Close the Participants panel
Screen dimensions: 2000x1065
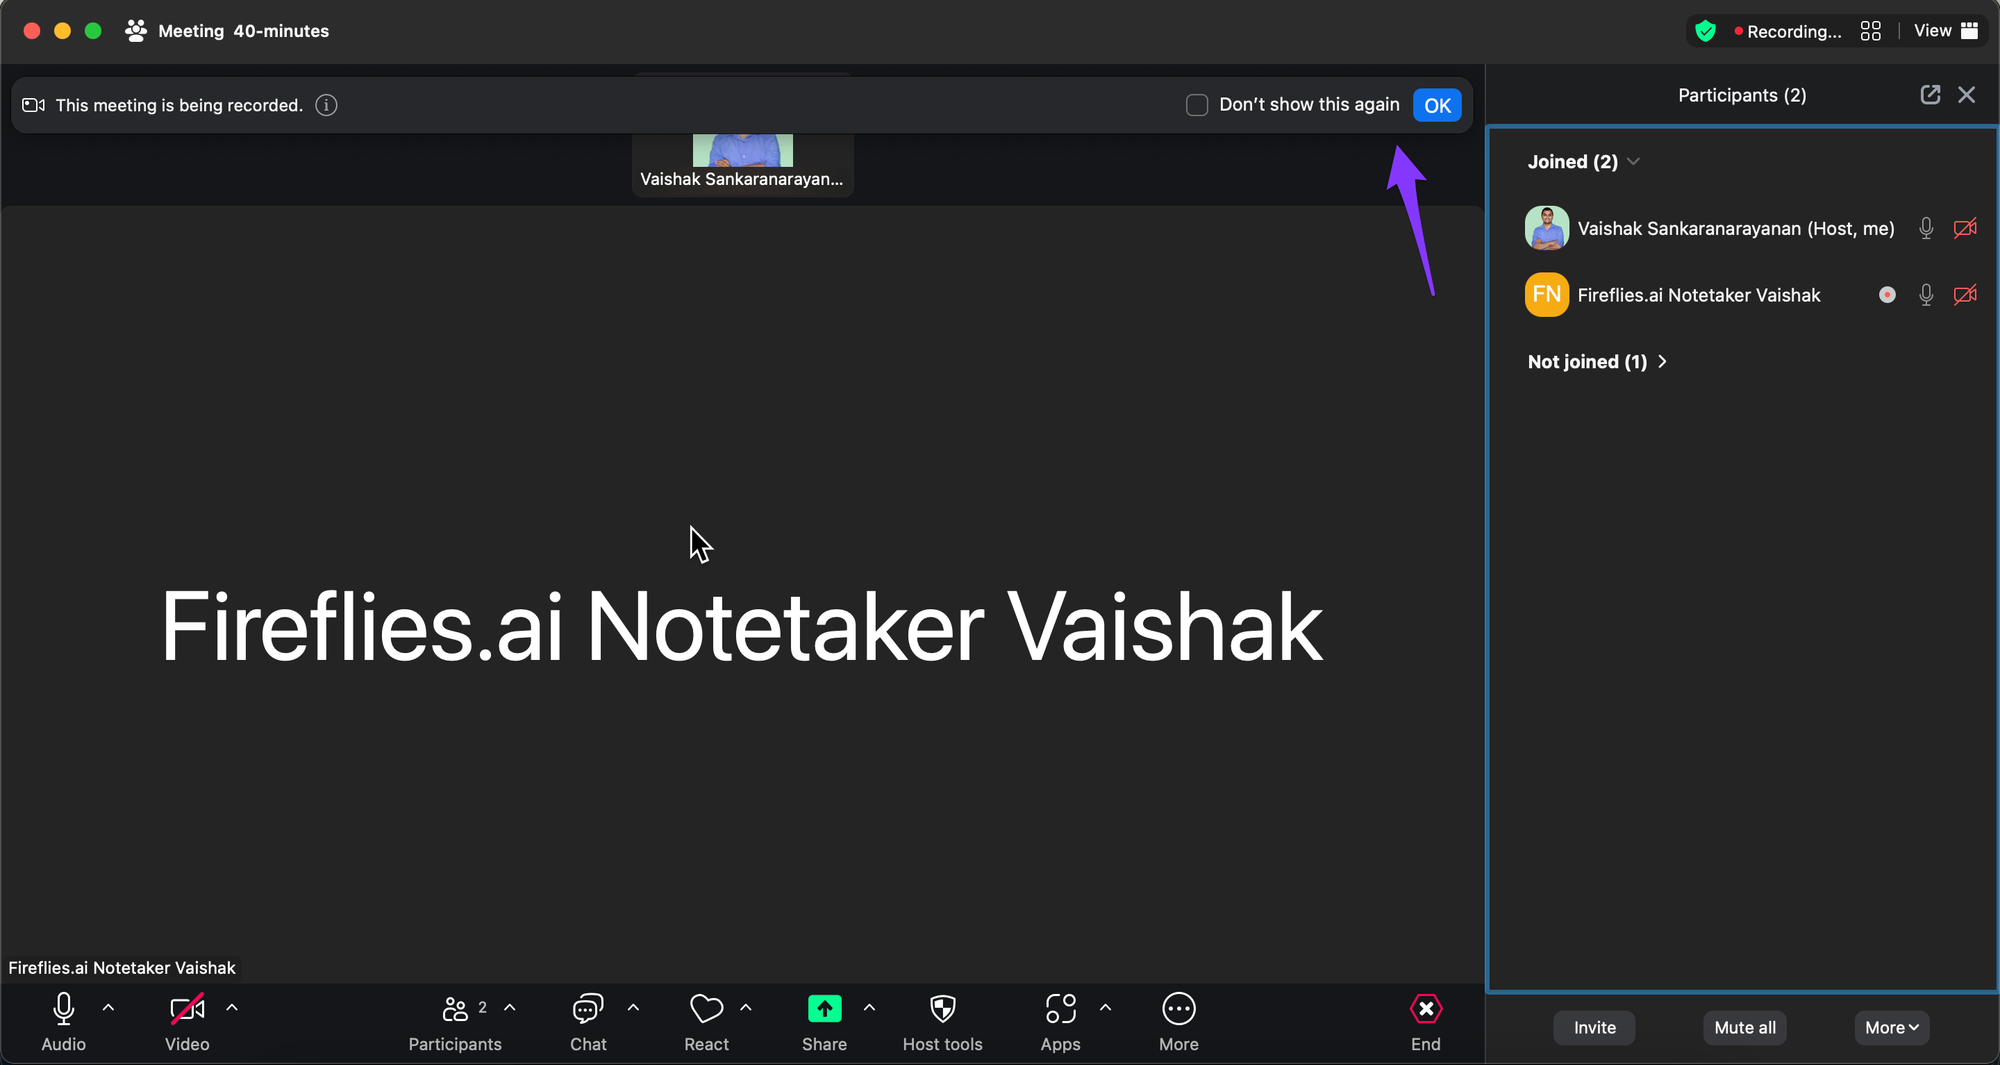click(x=1967, y=95)
